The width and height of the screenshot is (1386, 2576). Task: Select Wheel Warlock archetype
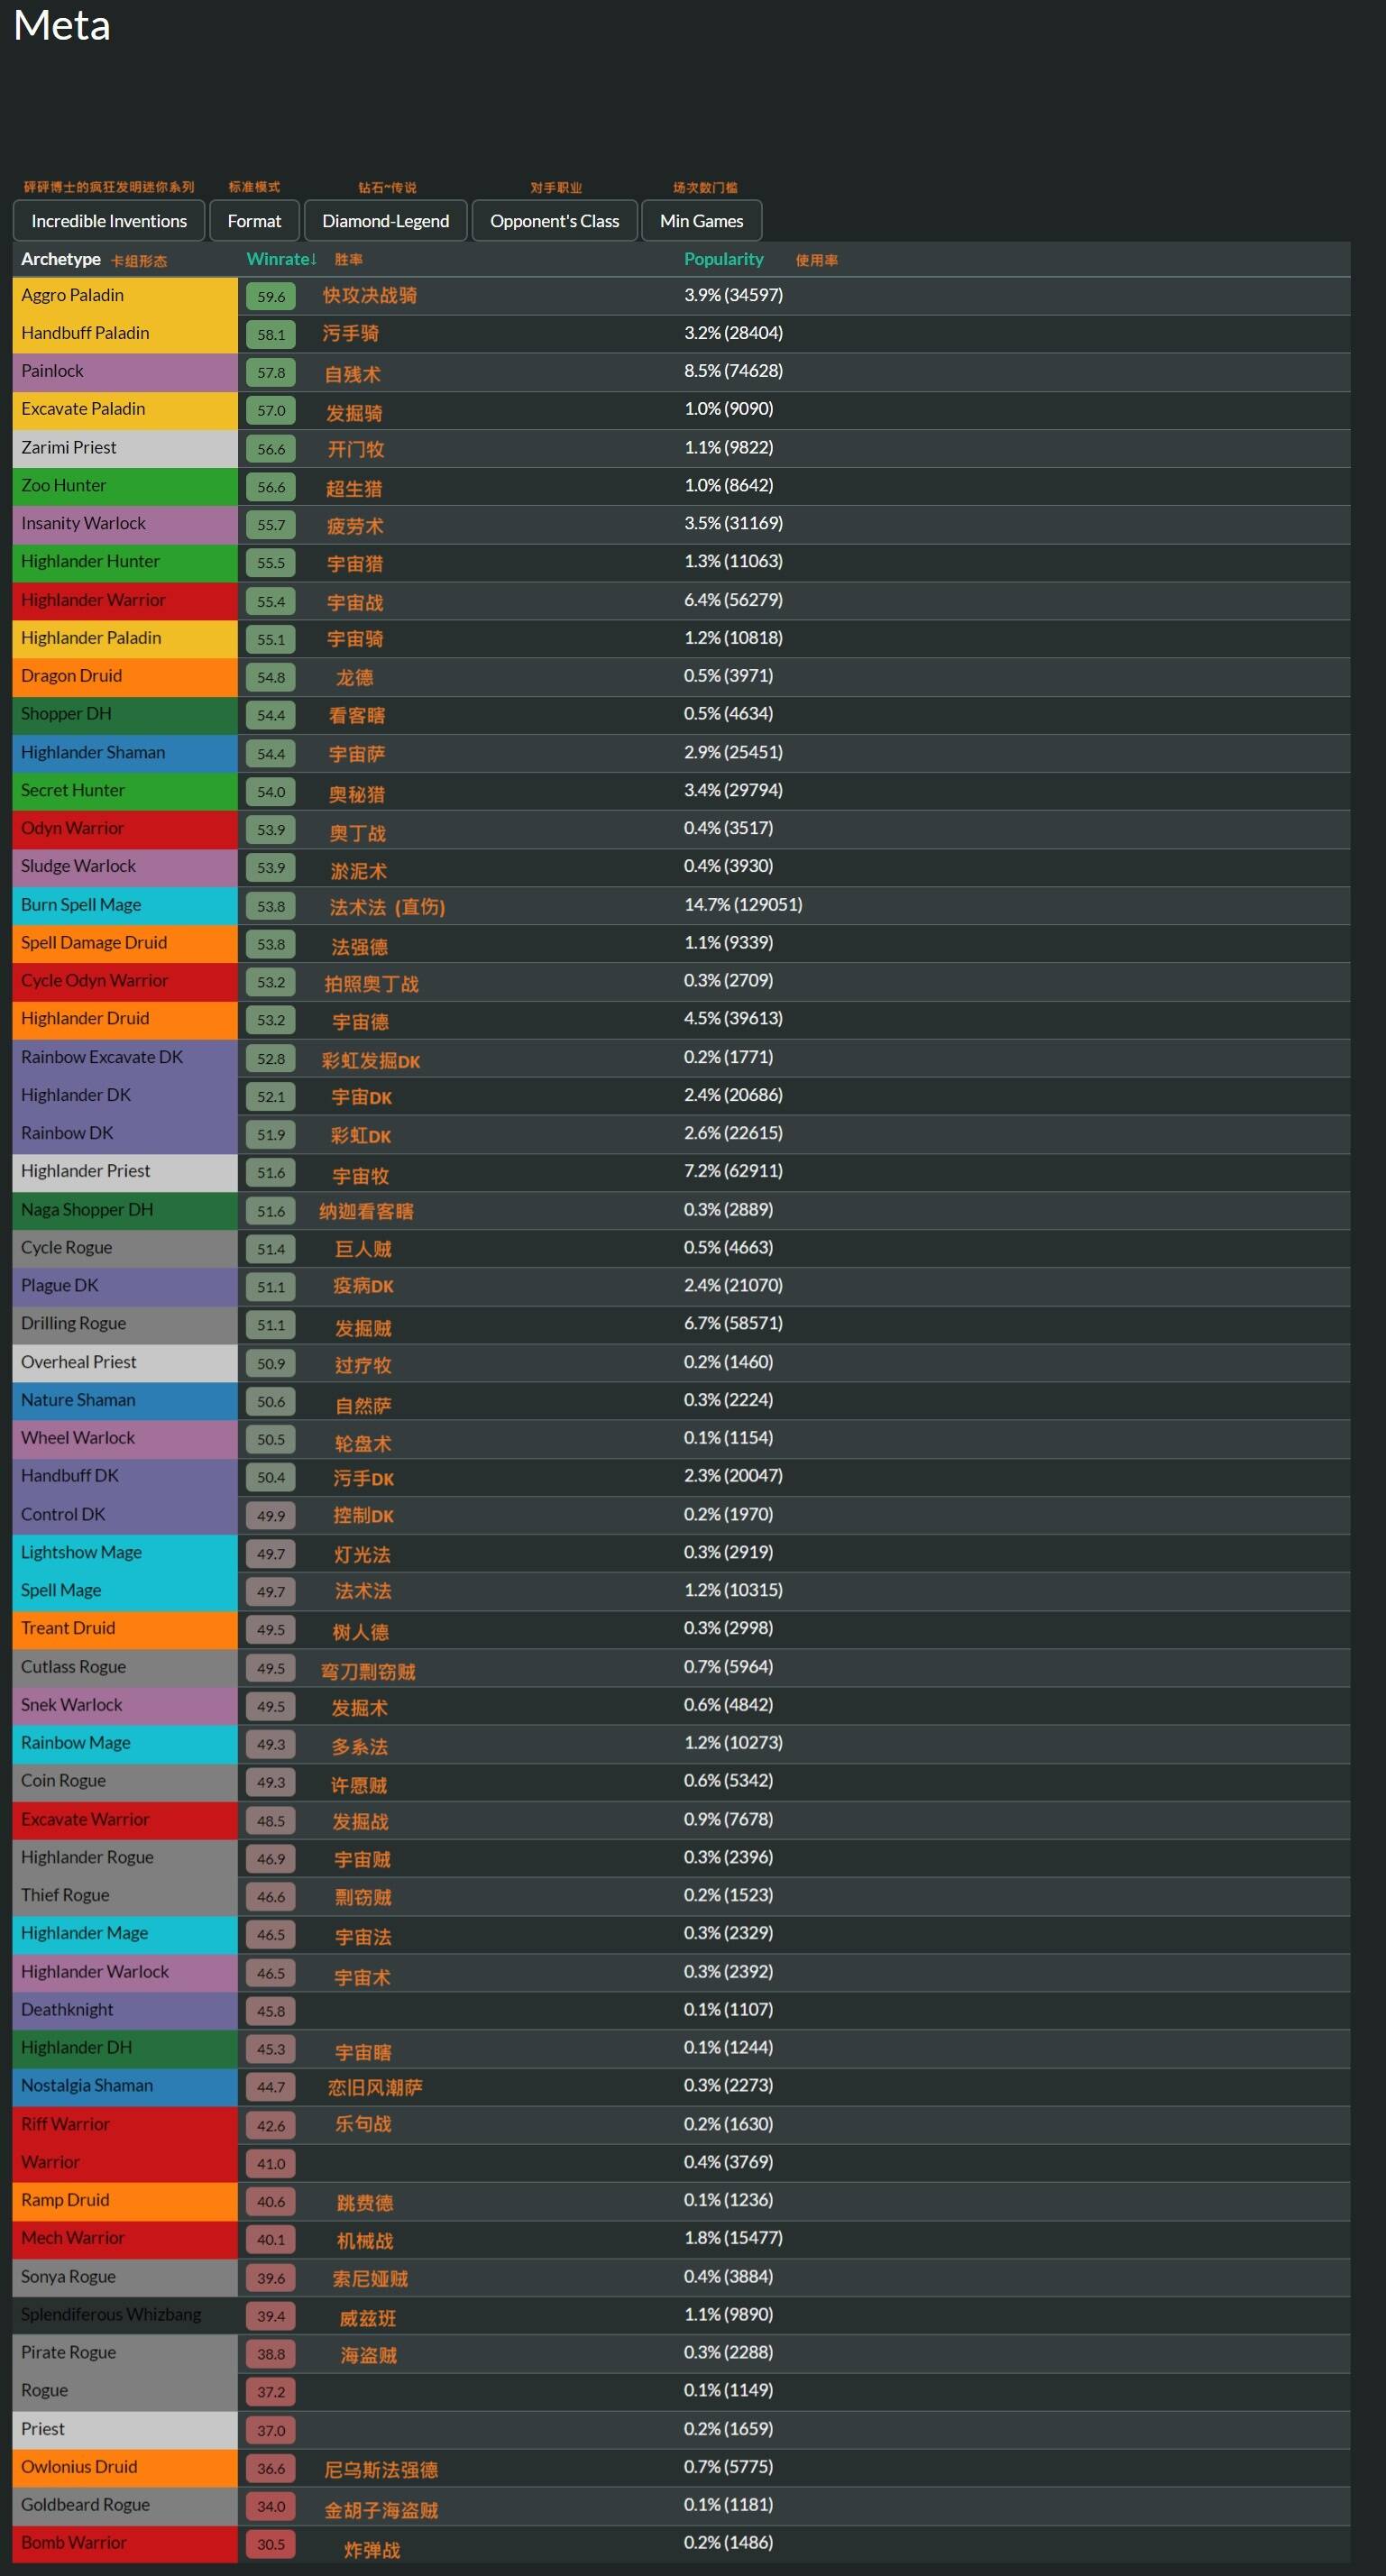click(x=125, y=1439)
